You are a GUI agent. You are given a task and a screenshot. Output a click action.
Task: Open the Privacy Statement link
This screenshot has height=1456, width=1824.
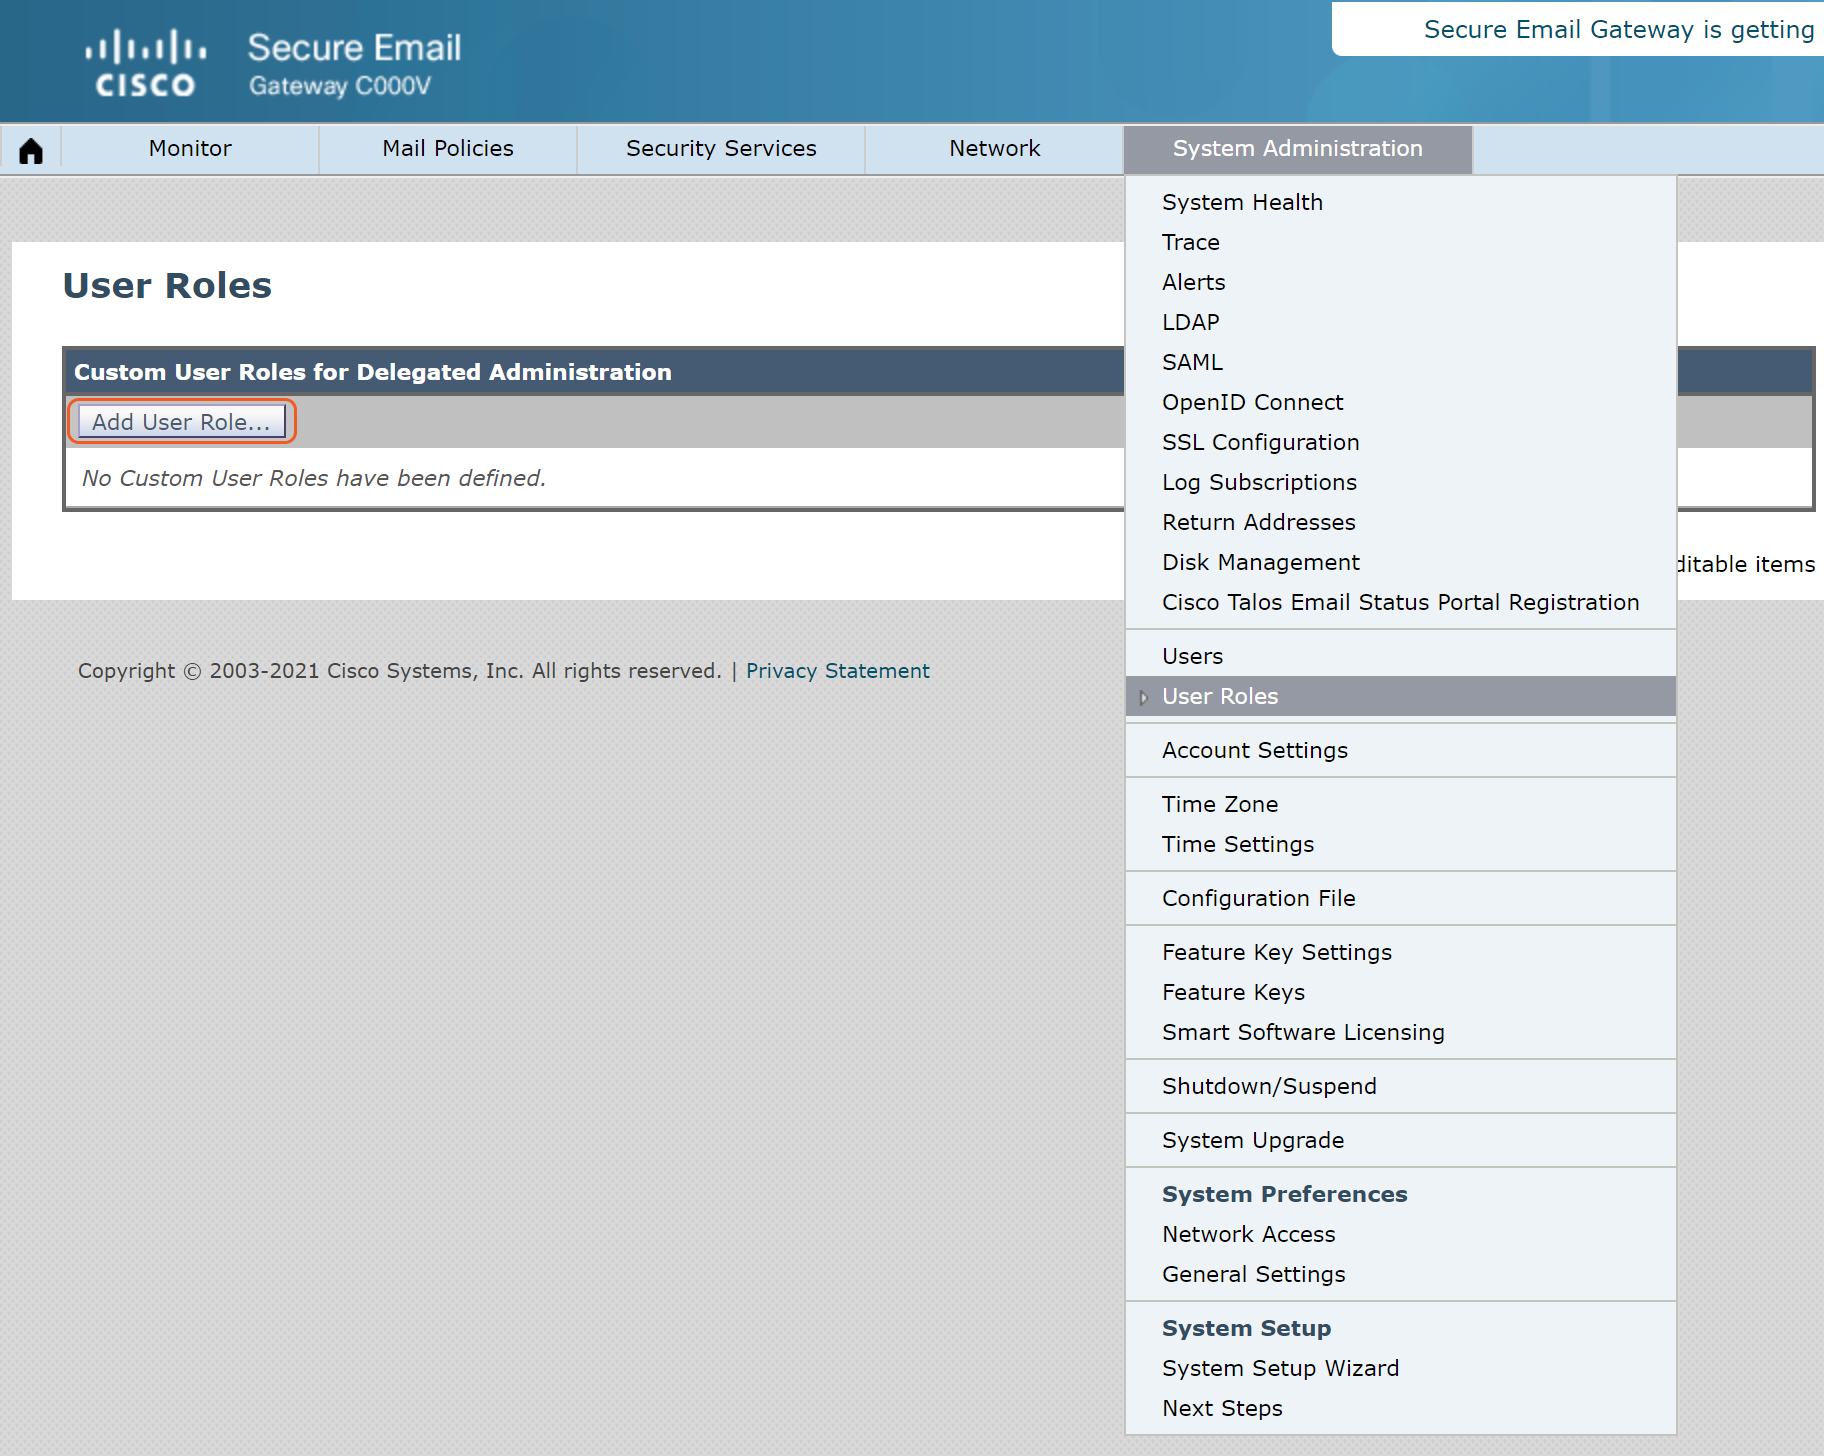pos(837,671)
